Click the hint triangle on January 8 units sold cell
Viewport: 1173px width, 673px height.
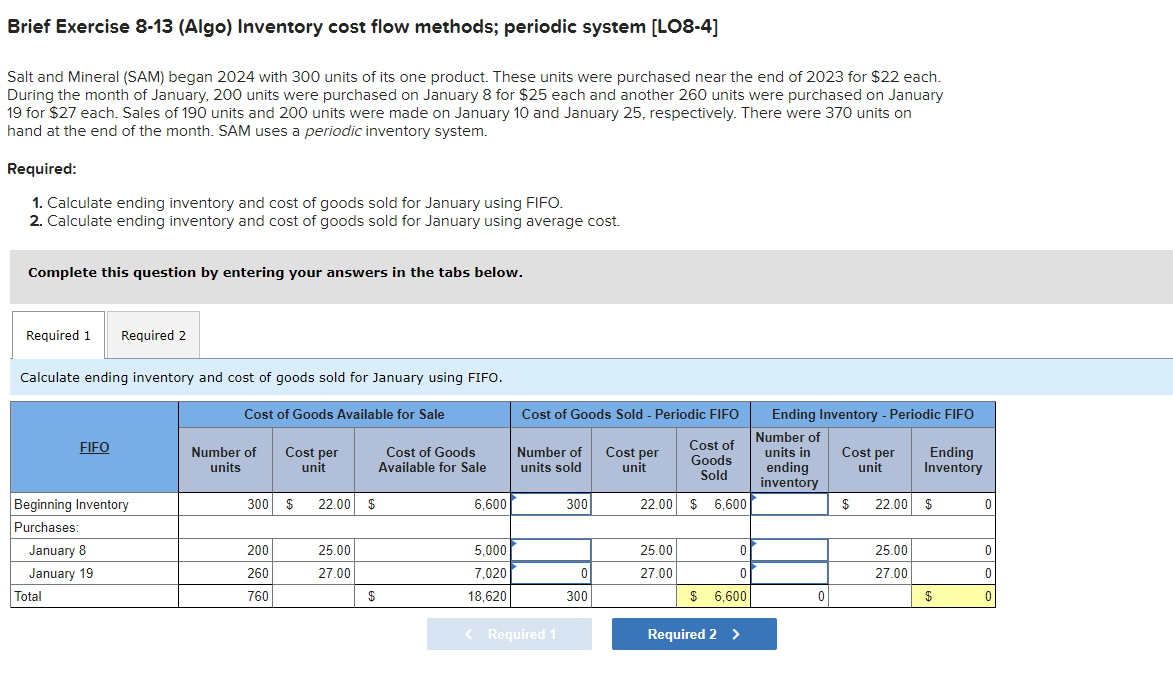pos(514,541)
